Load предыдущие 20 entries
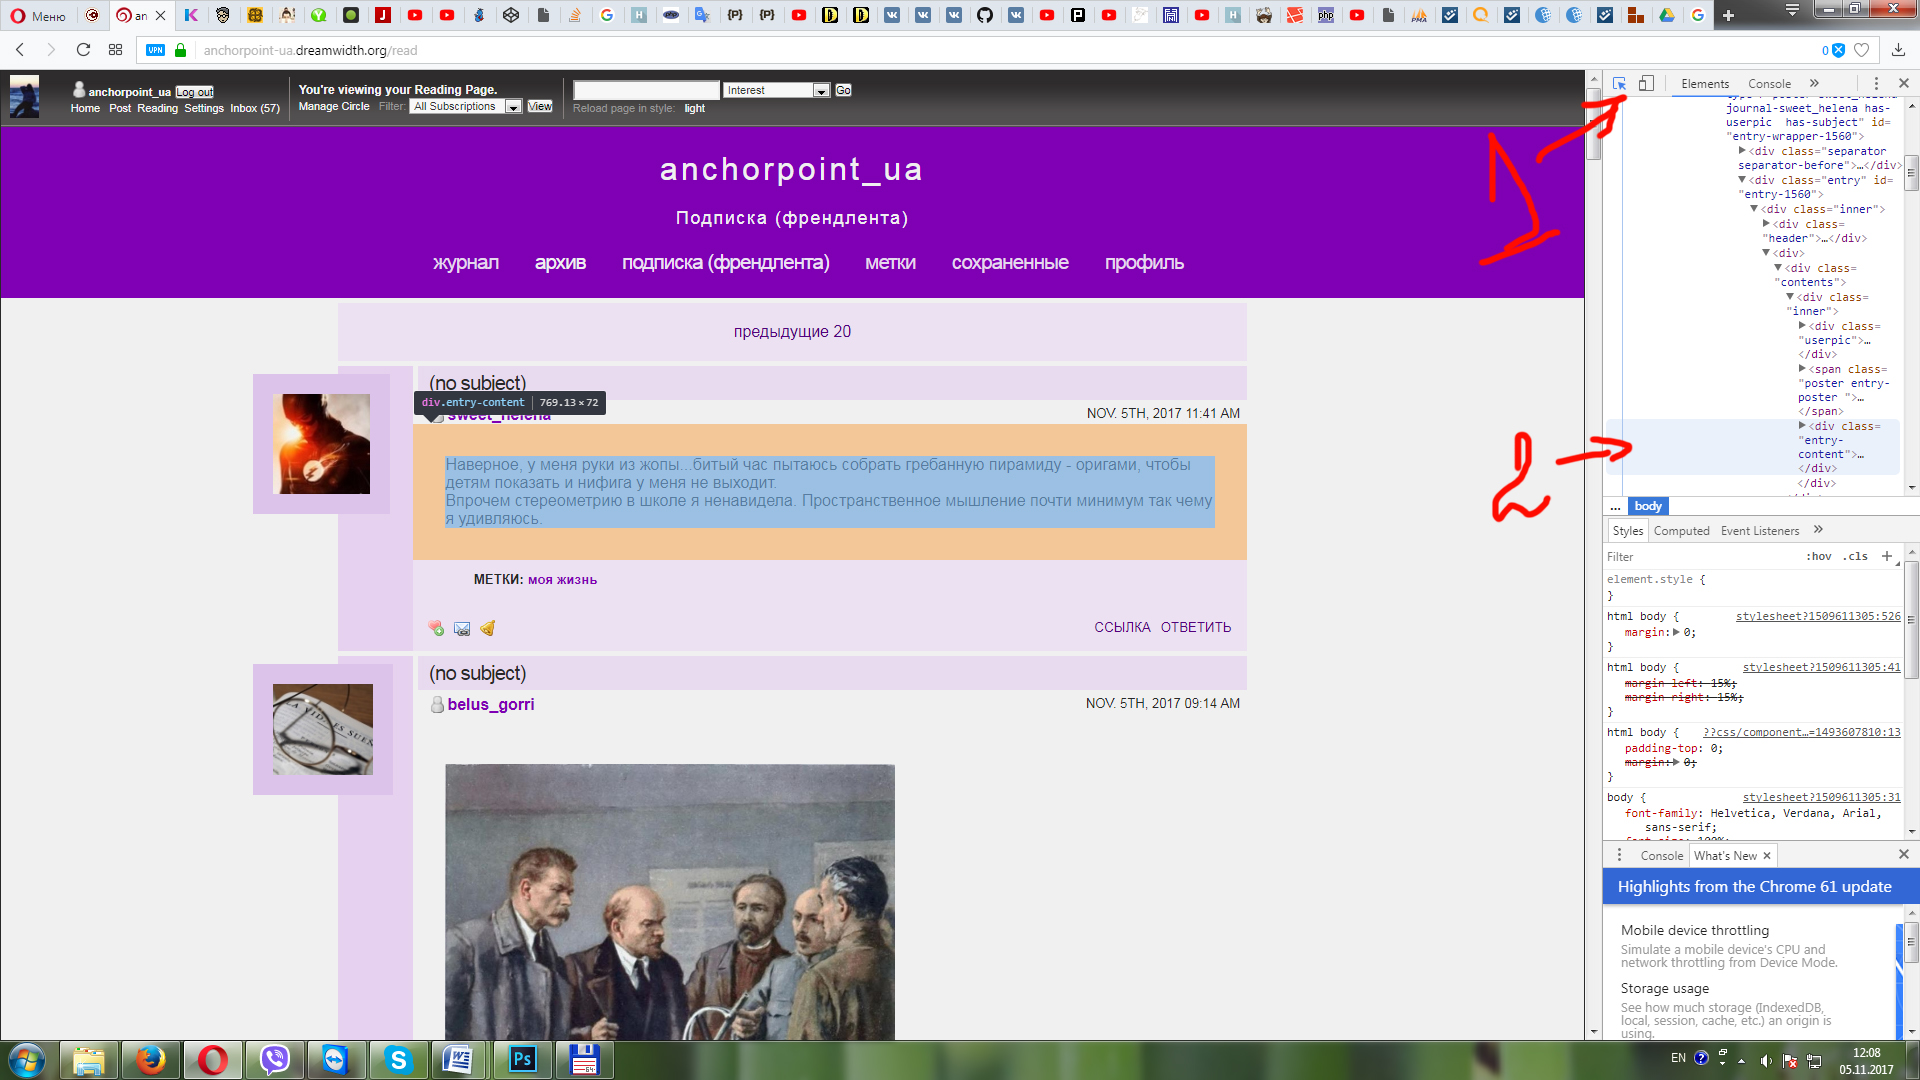This screenshot has width=1920, height=1080. coord(792,332)
